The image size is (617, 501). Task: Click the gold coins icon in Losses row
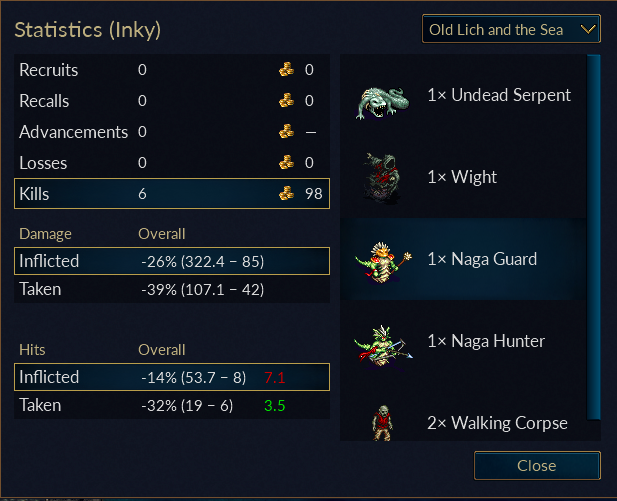click(286, 162)
